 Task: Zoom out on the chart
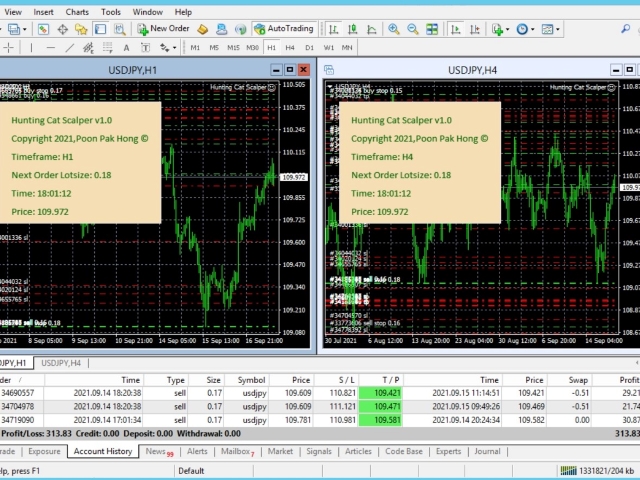(x=413, y=29)
